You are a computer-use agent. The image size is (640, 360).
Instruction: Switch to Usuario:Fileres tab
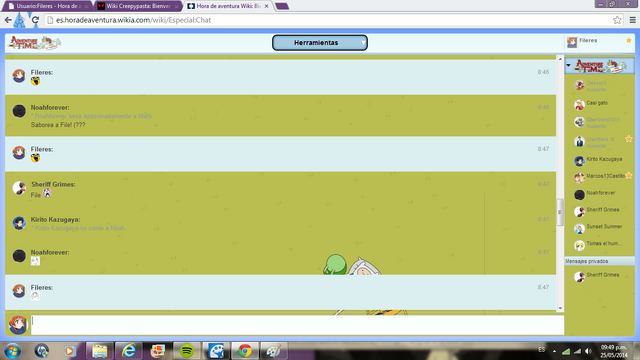point(48,6)
